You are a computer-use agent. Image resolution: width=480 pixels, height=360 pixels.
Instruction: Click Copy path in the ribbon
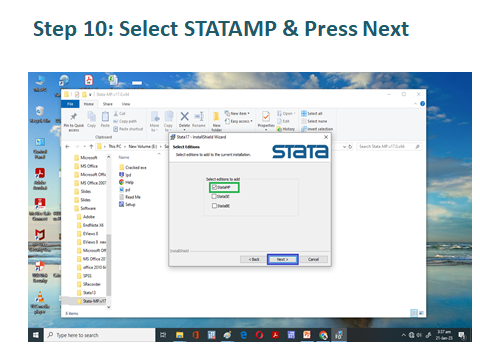pyautogui.click(x=125, y=121)
